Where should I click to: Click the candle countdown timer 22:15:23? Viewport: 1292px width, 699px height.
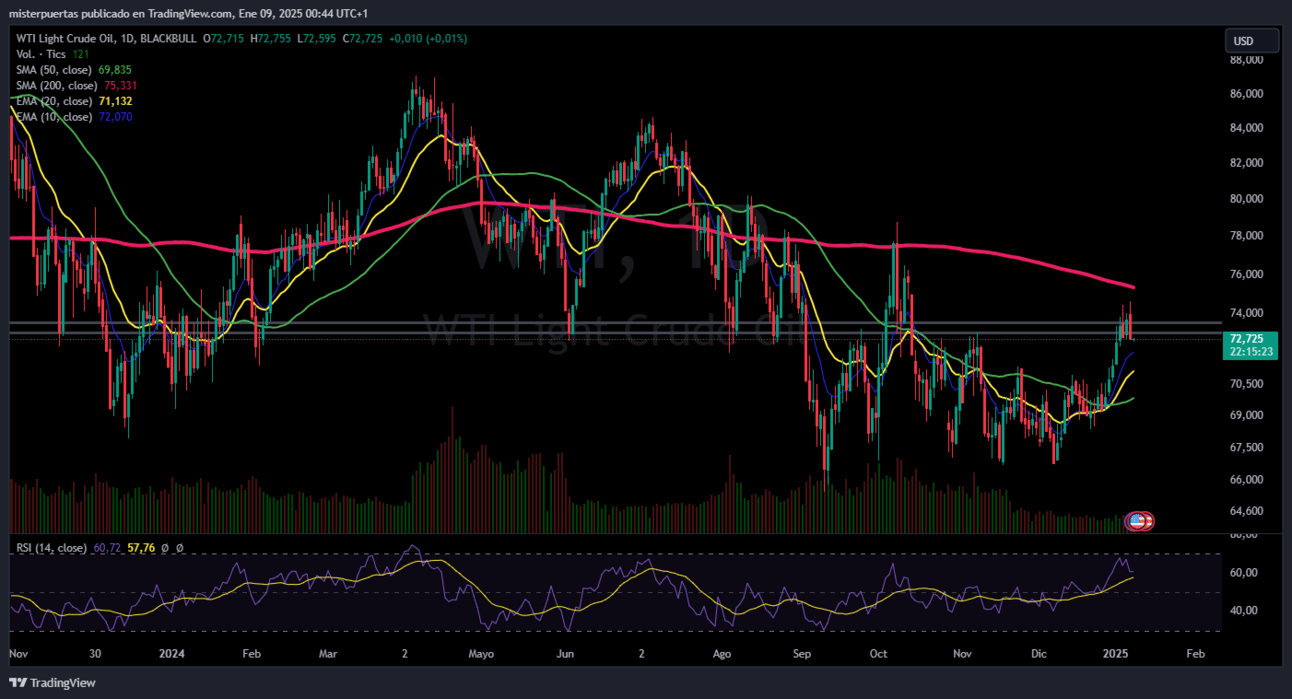click(1251, 352)
